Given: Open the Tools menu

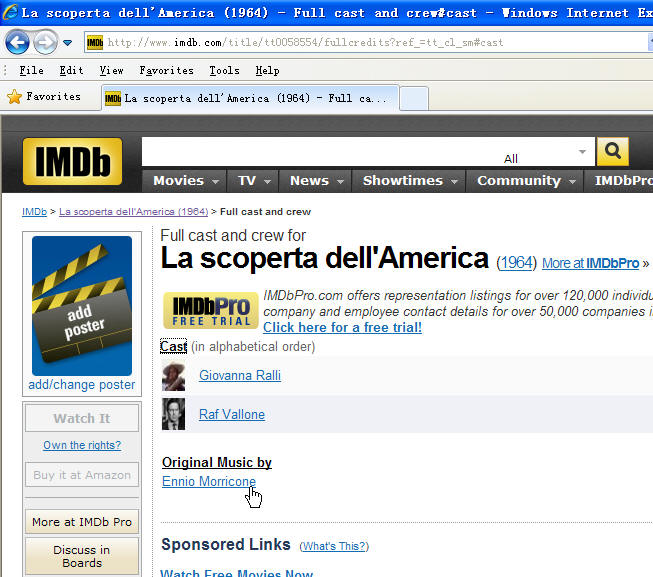Looking at the screenshot, I should click(224, 70).
